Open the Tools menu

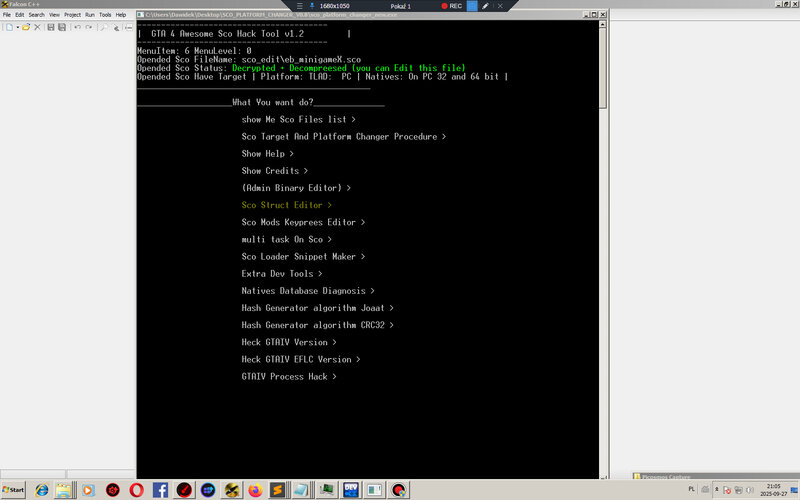[x=105, y=15]
